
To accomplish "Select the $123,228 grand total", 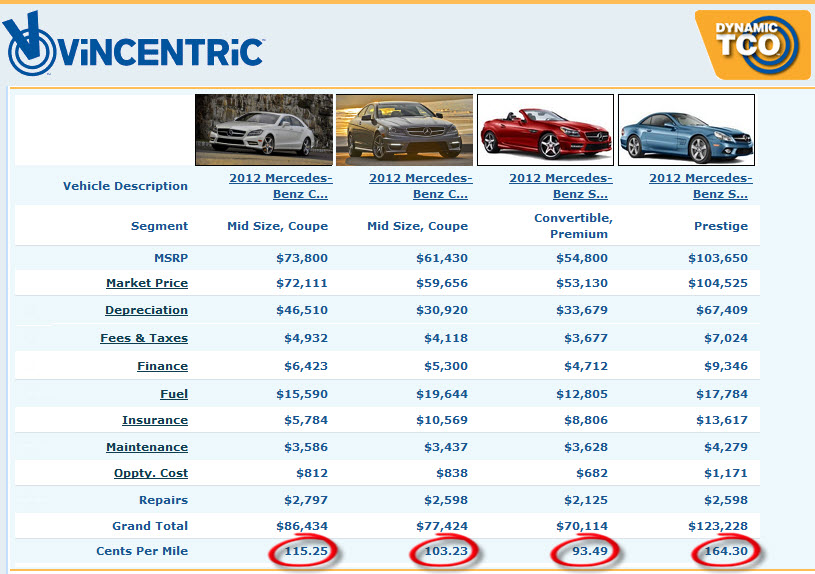I will coord(718,526).
